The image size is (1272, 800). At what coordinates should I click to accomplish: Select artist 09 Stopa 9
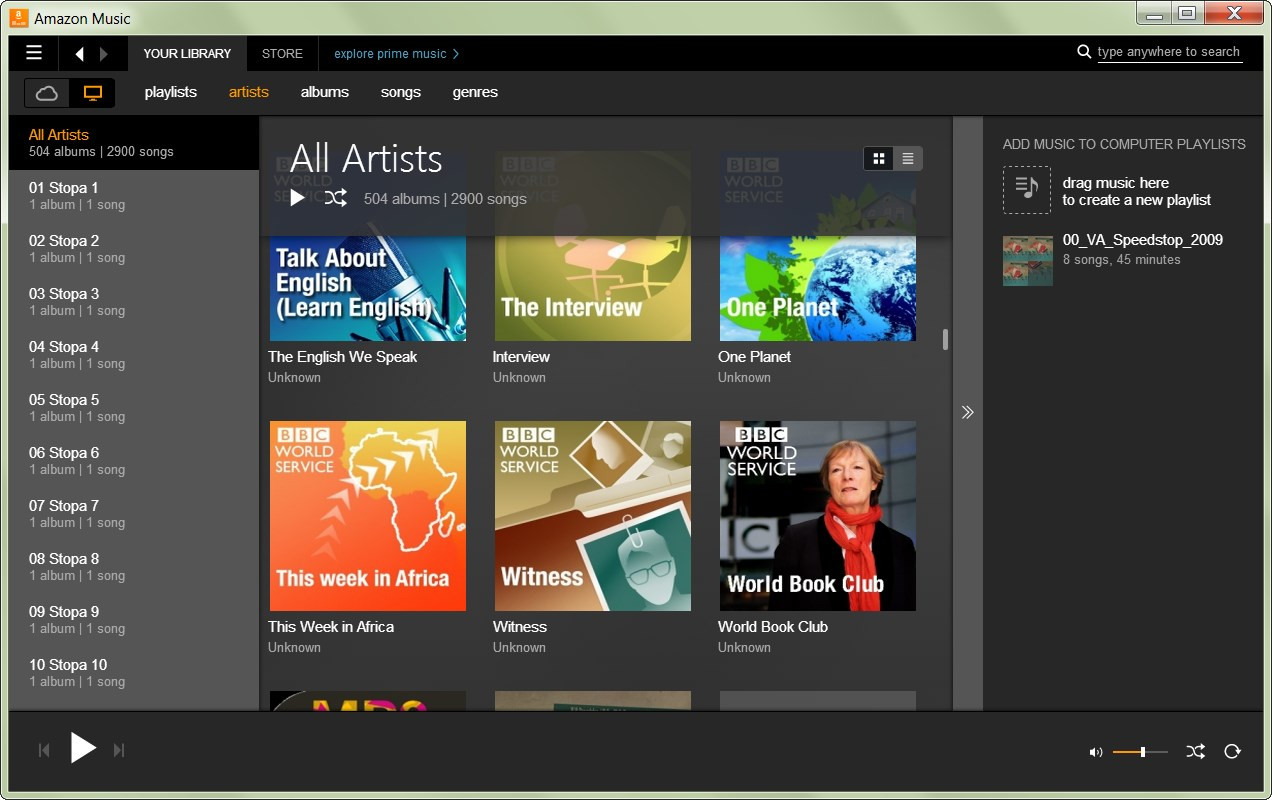(134, 620)
